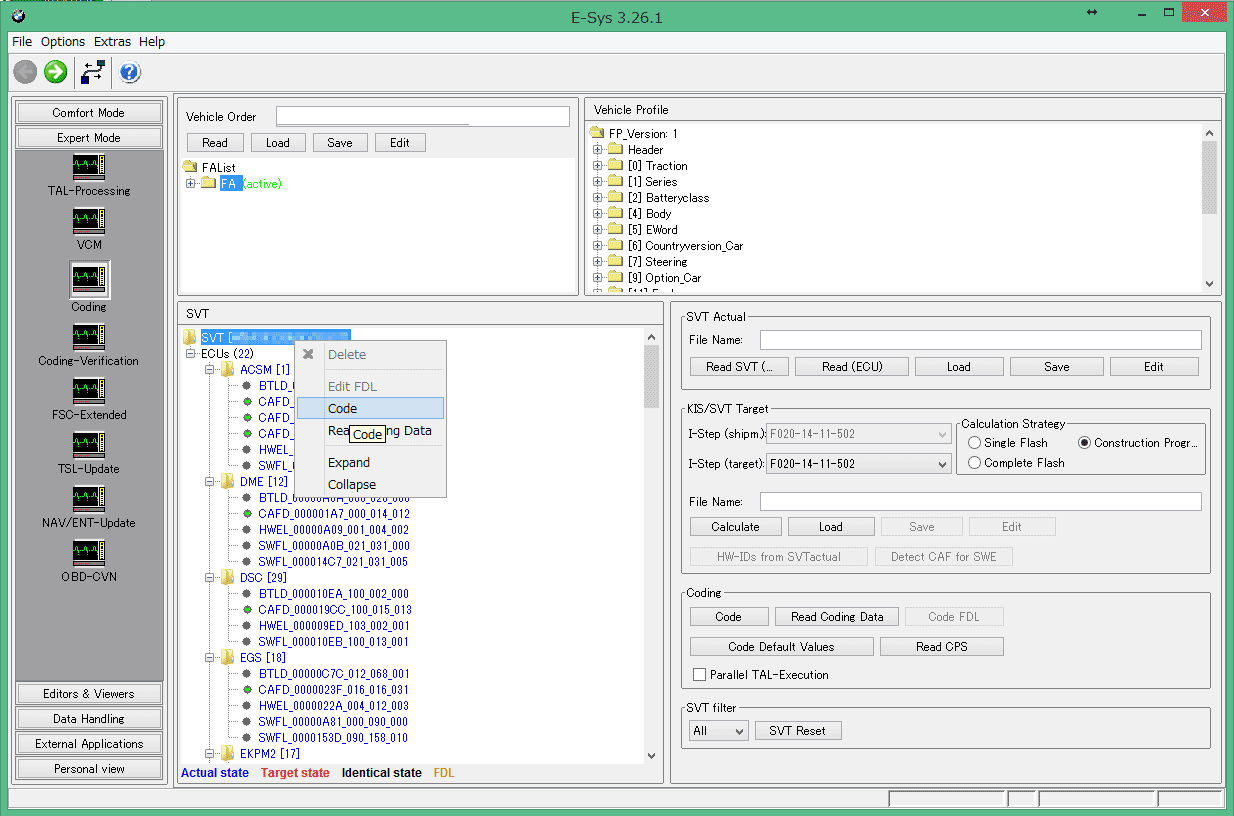
Task: Click SVT Actual File Name field
Action: (x=981, y=340)
